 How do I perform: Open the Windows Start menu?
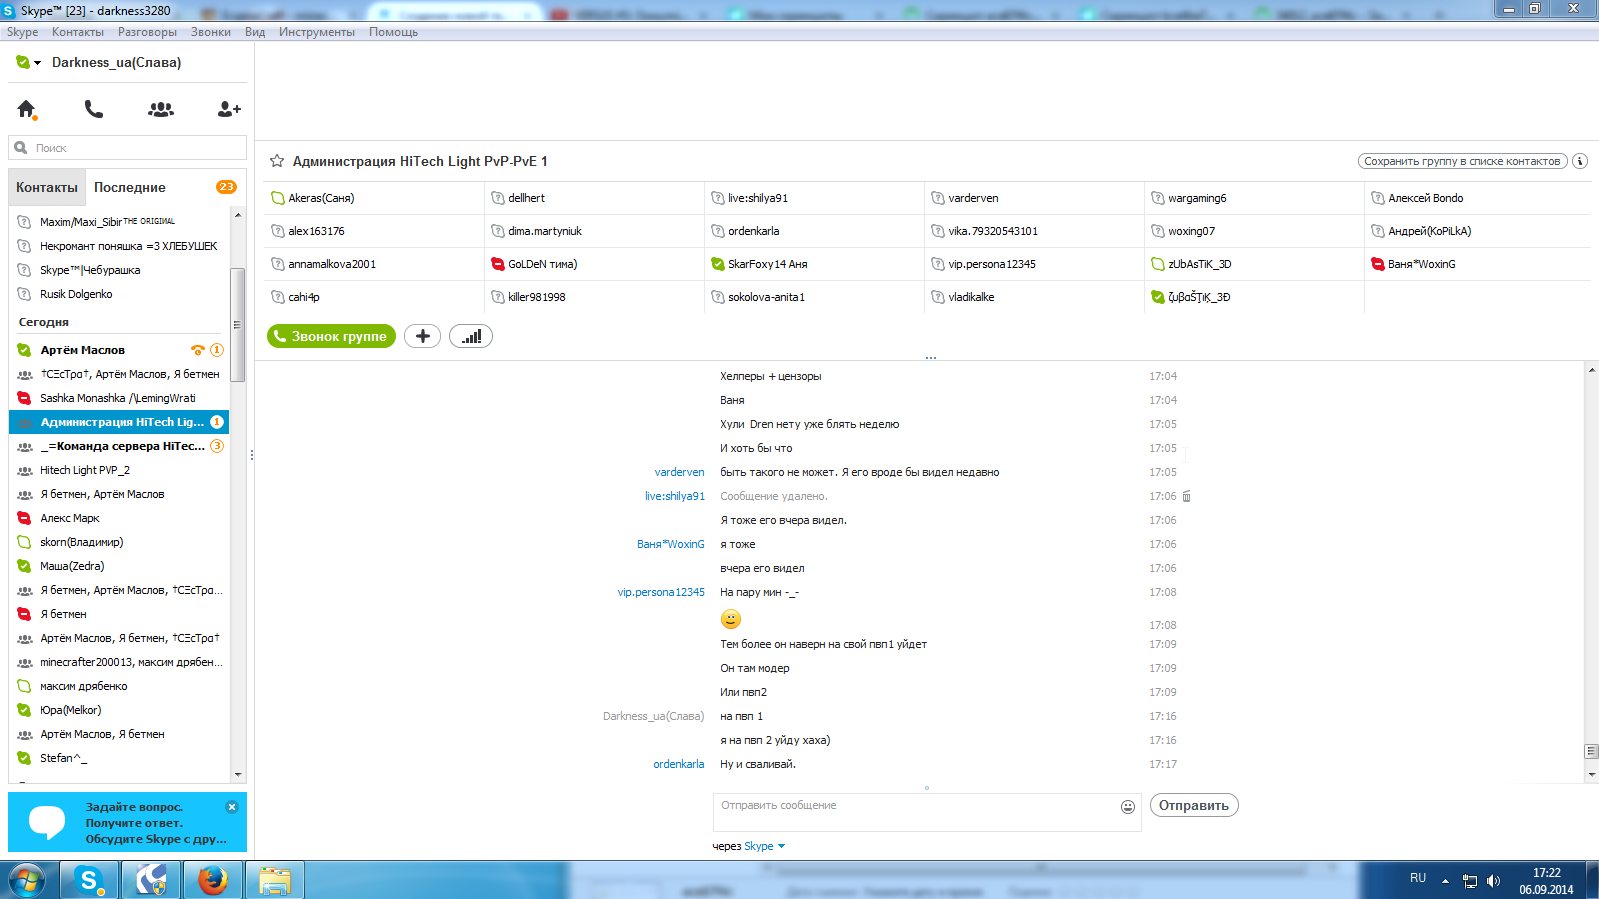coord(27,880)
